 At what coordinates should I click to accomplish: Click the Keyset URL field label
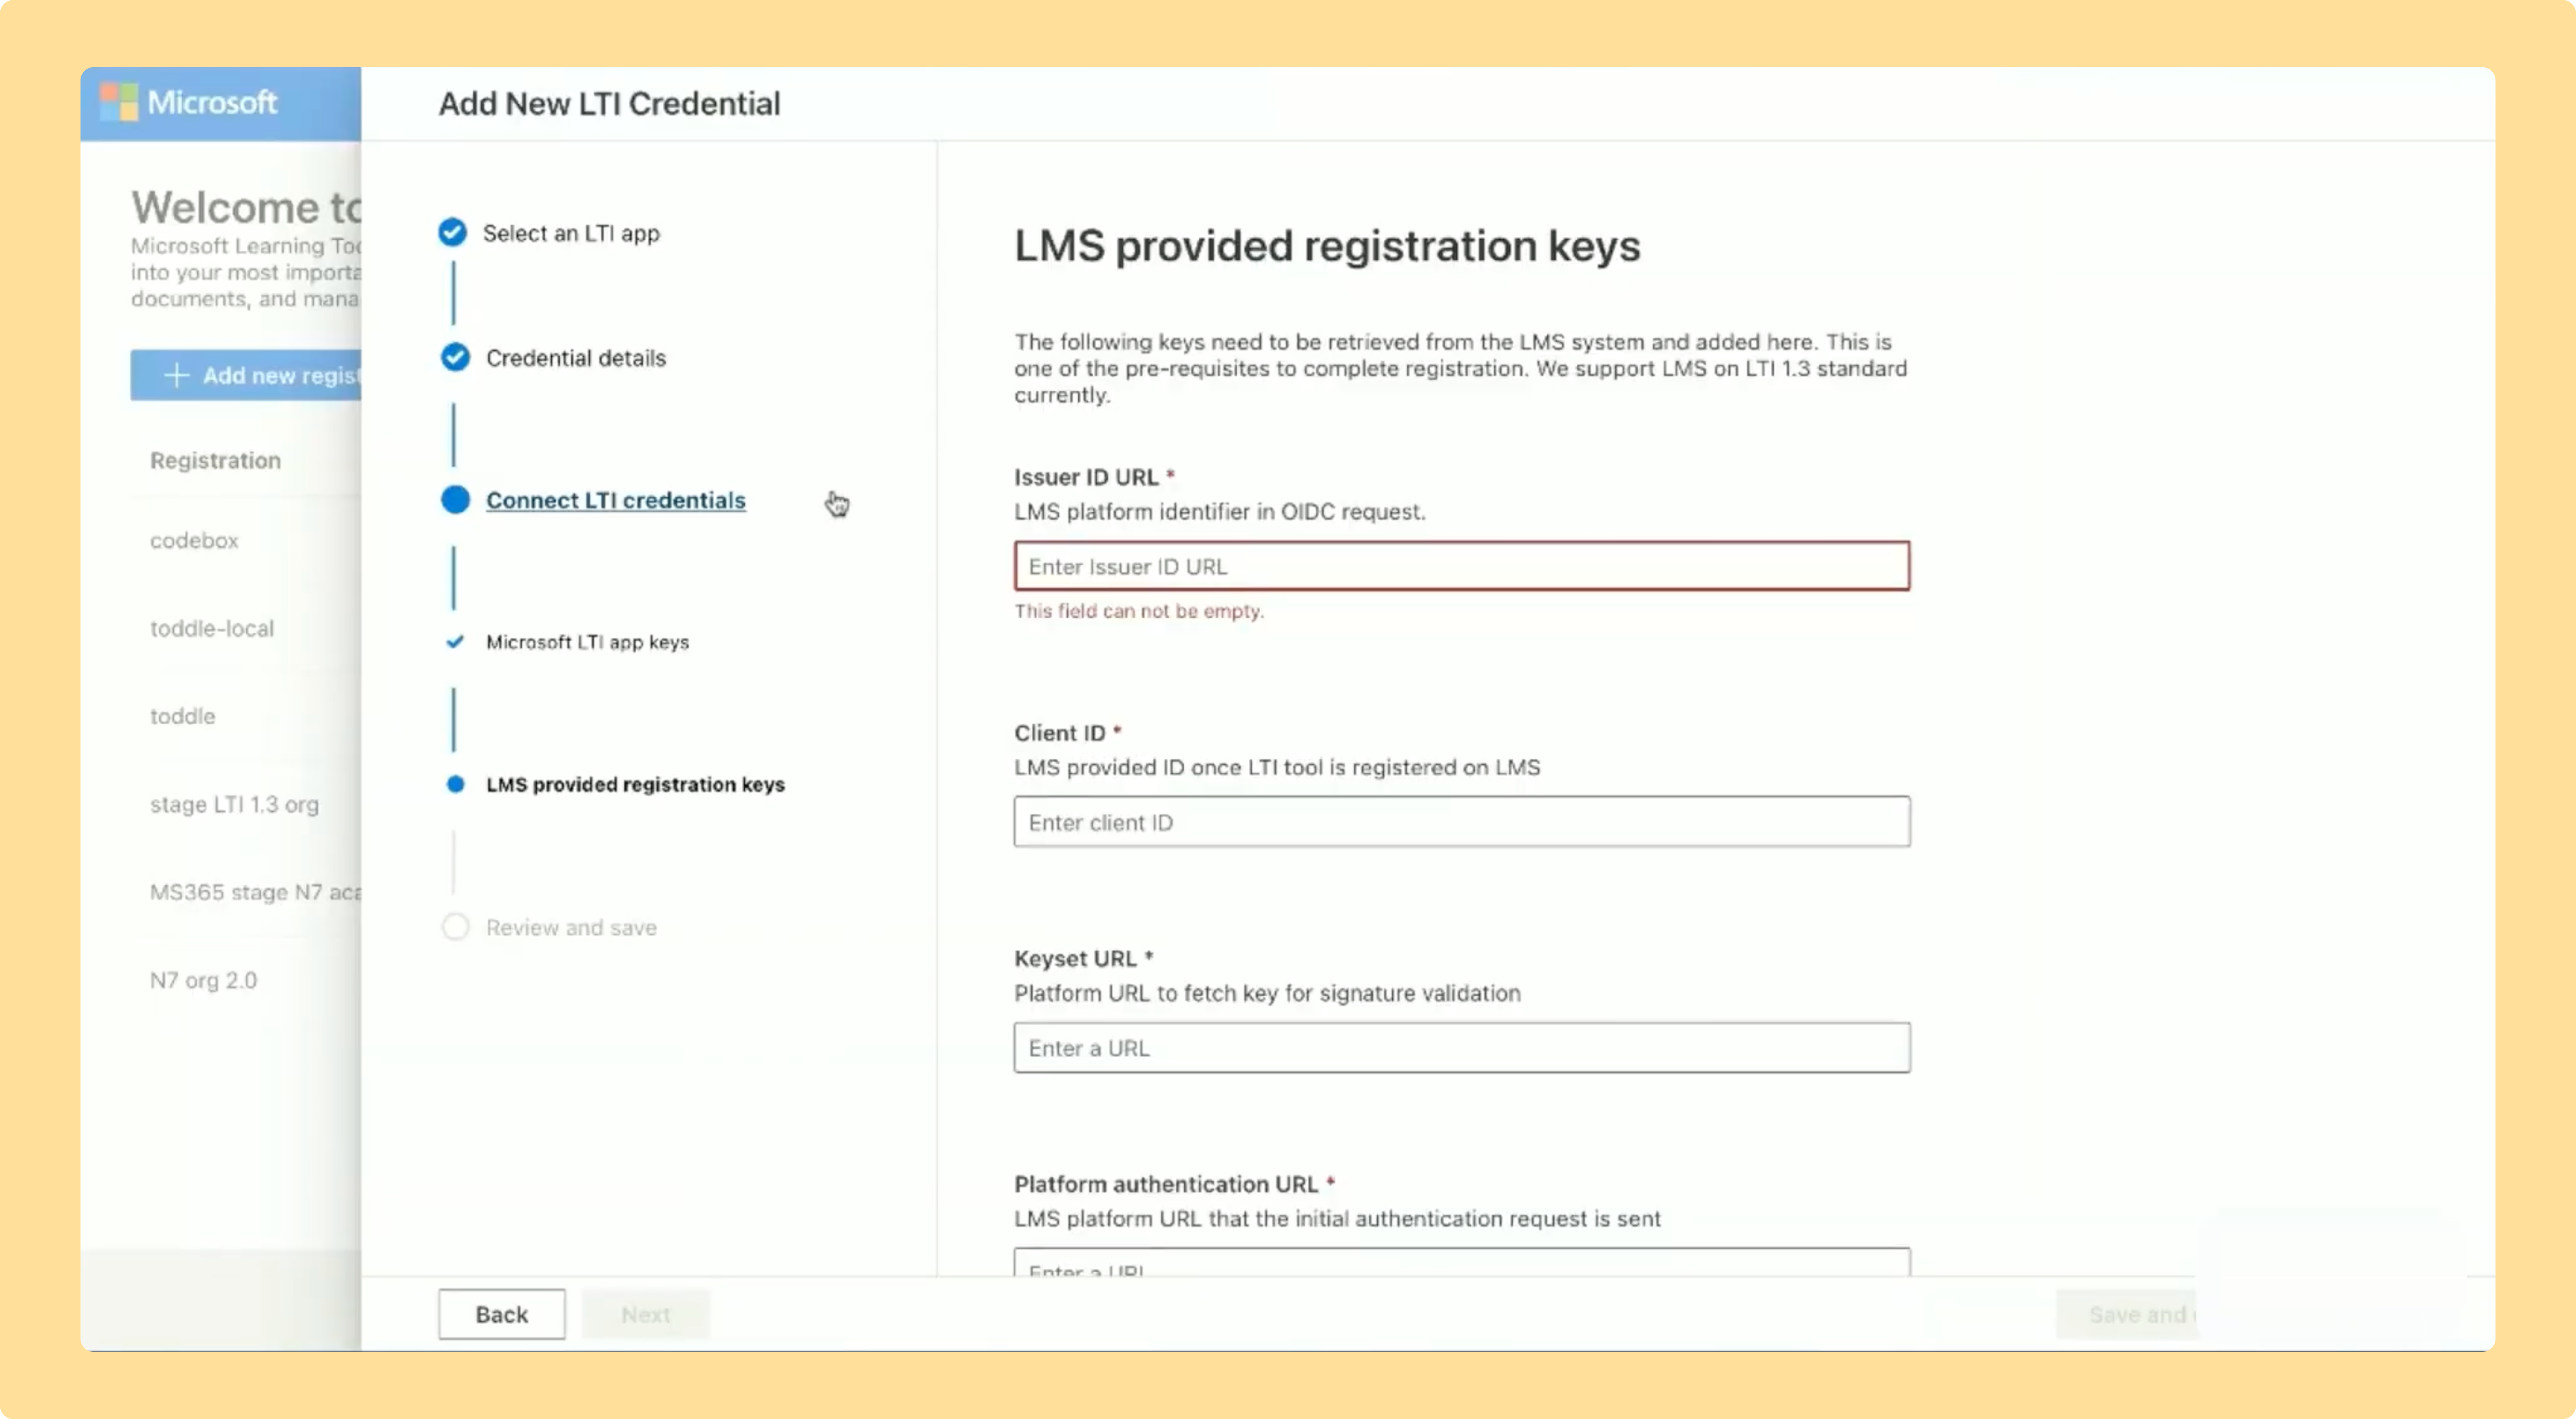(x=1075, y=958)
